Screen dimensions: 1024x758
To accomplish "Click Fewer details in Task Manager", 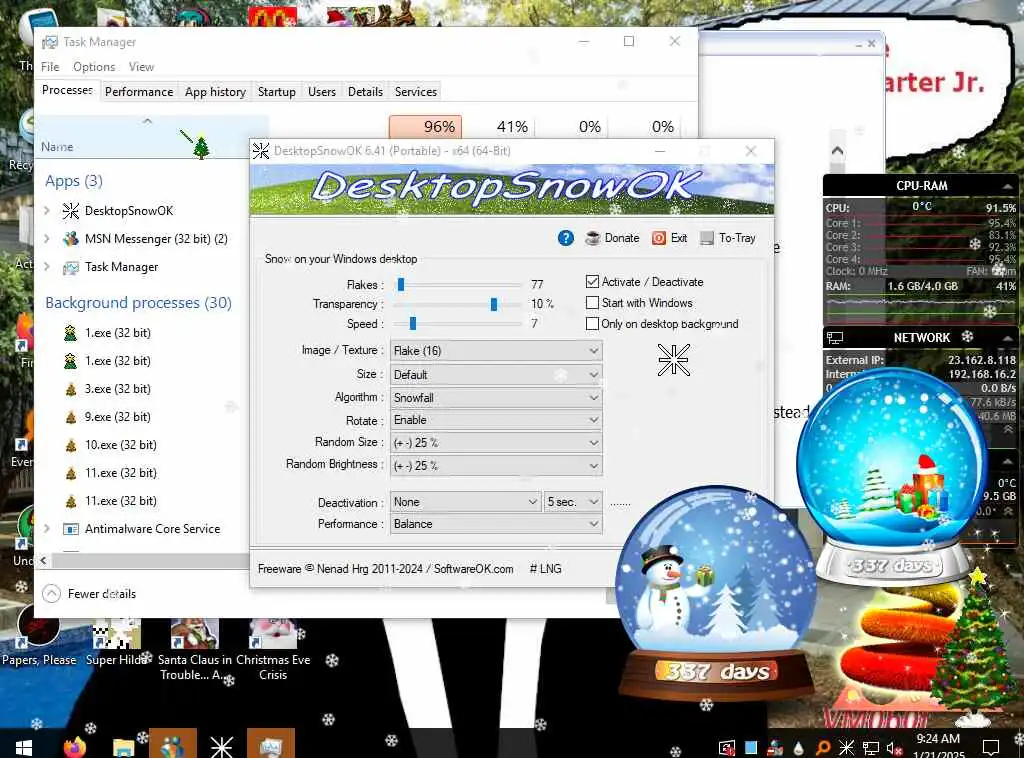I will [x=89, y=594].
